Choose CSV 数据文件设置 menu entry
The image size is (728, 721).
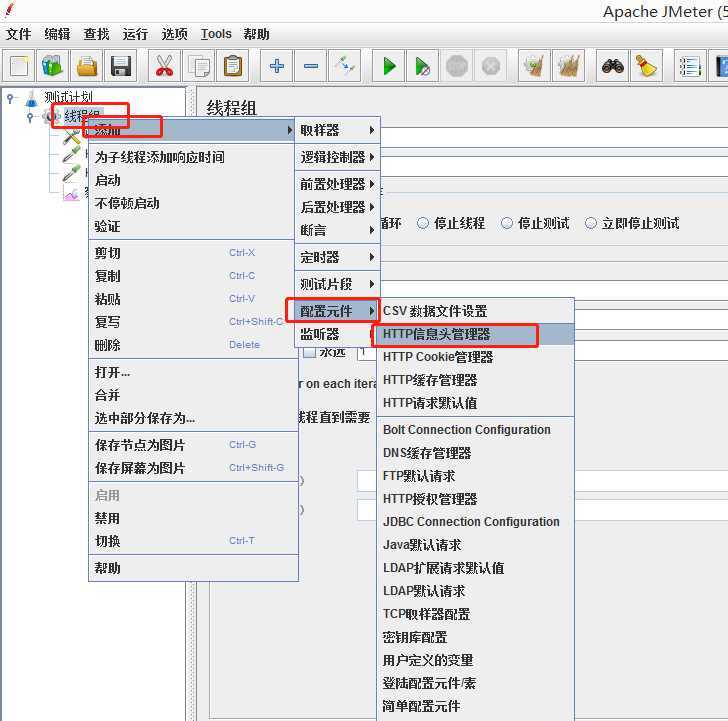coord(475,311)
